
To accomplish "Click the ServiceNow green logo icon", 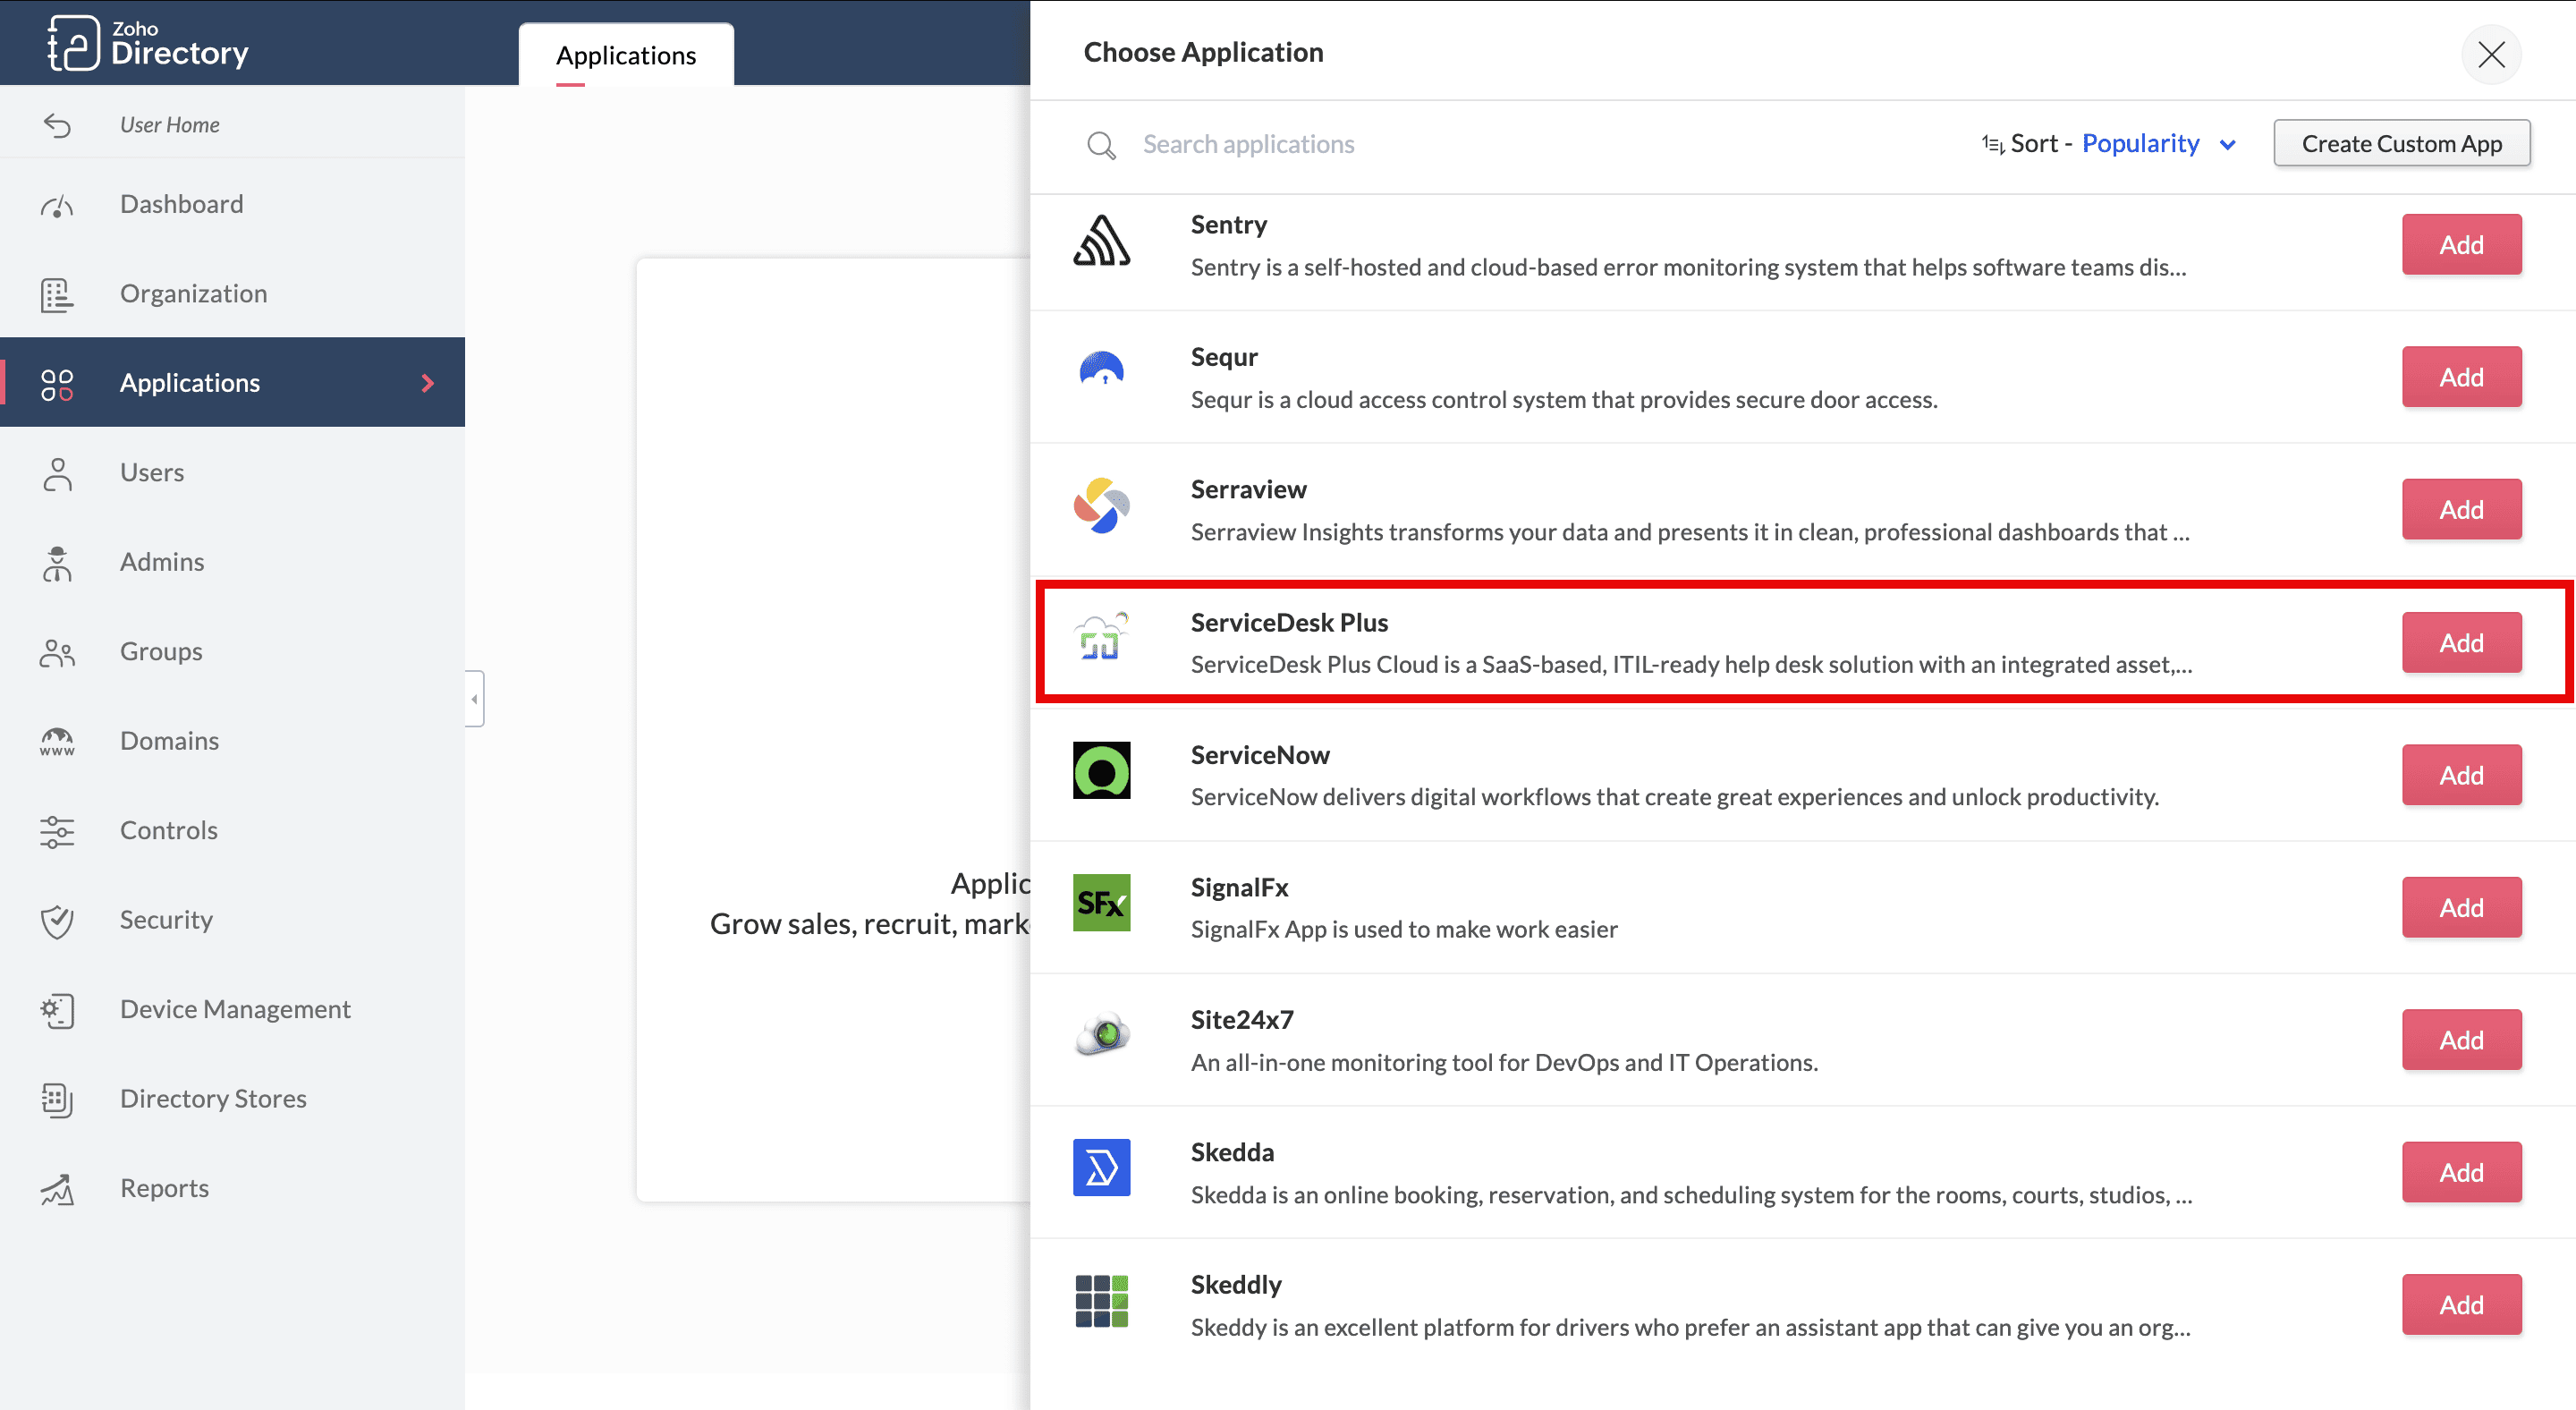I will coord(1101,770).
